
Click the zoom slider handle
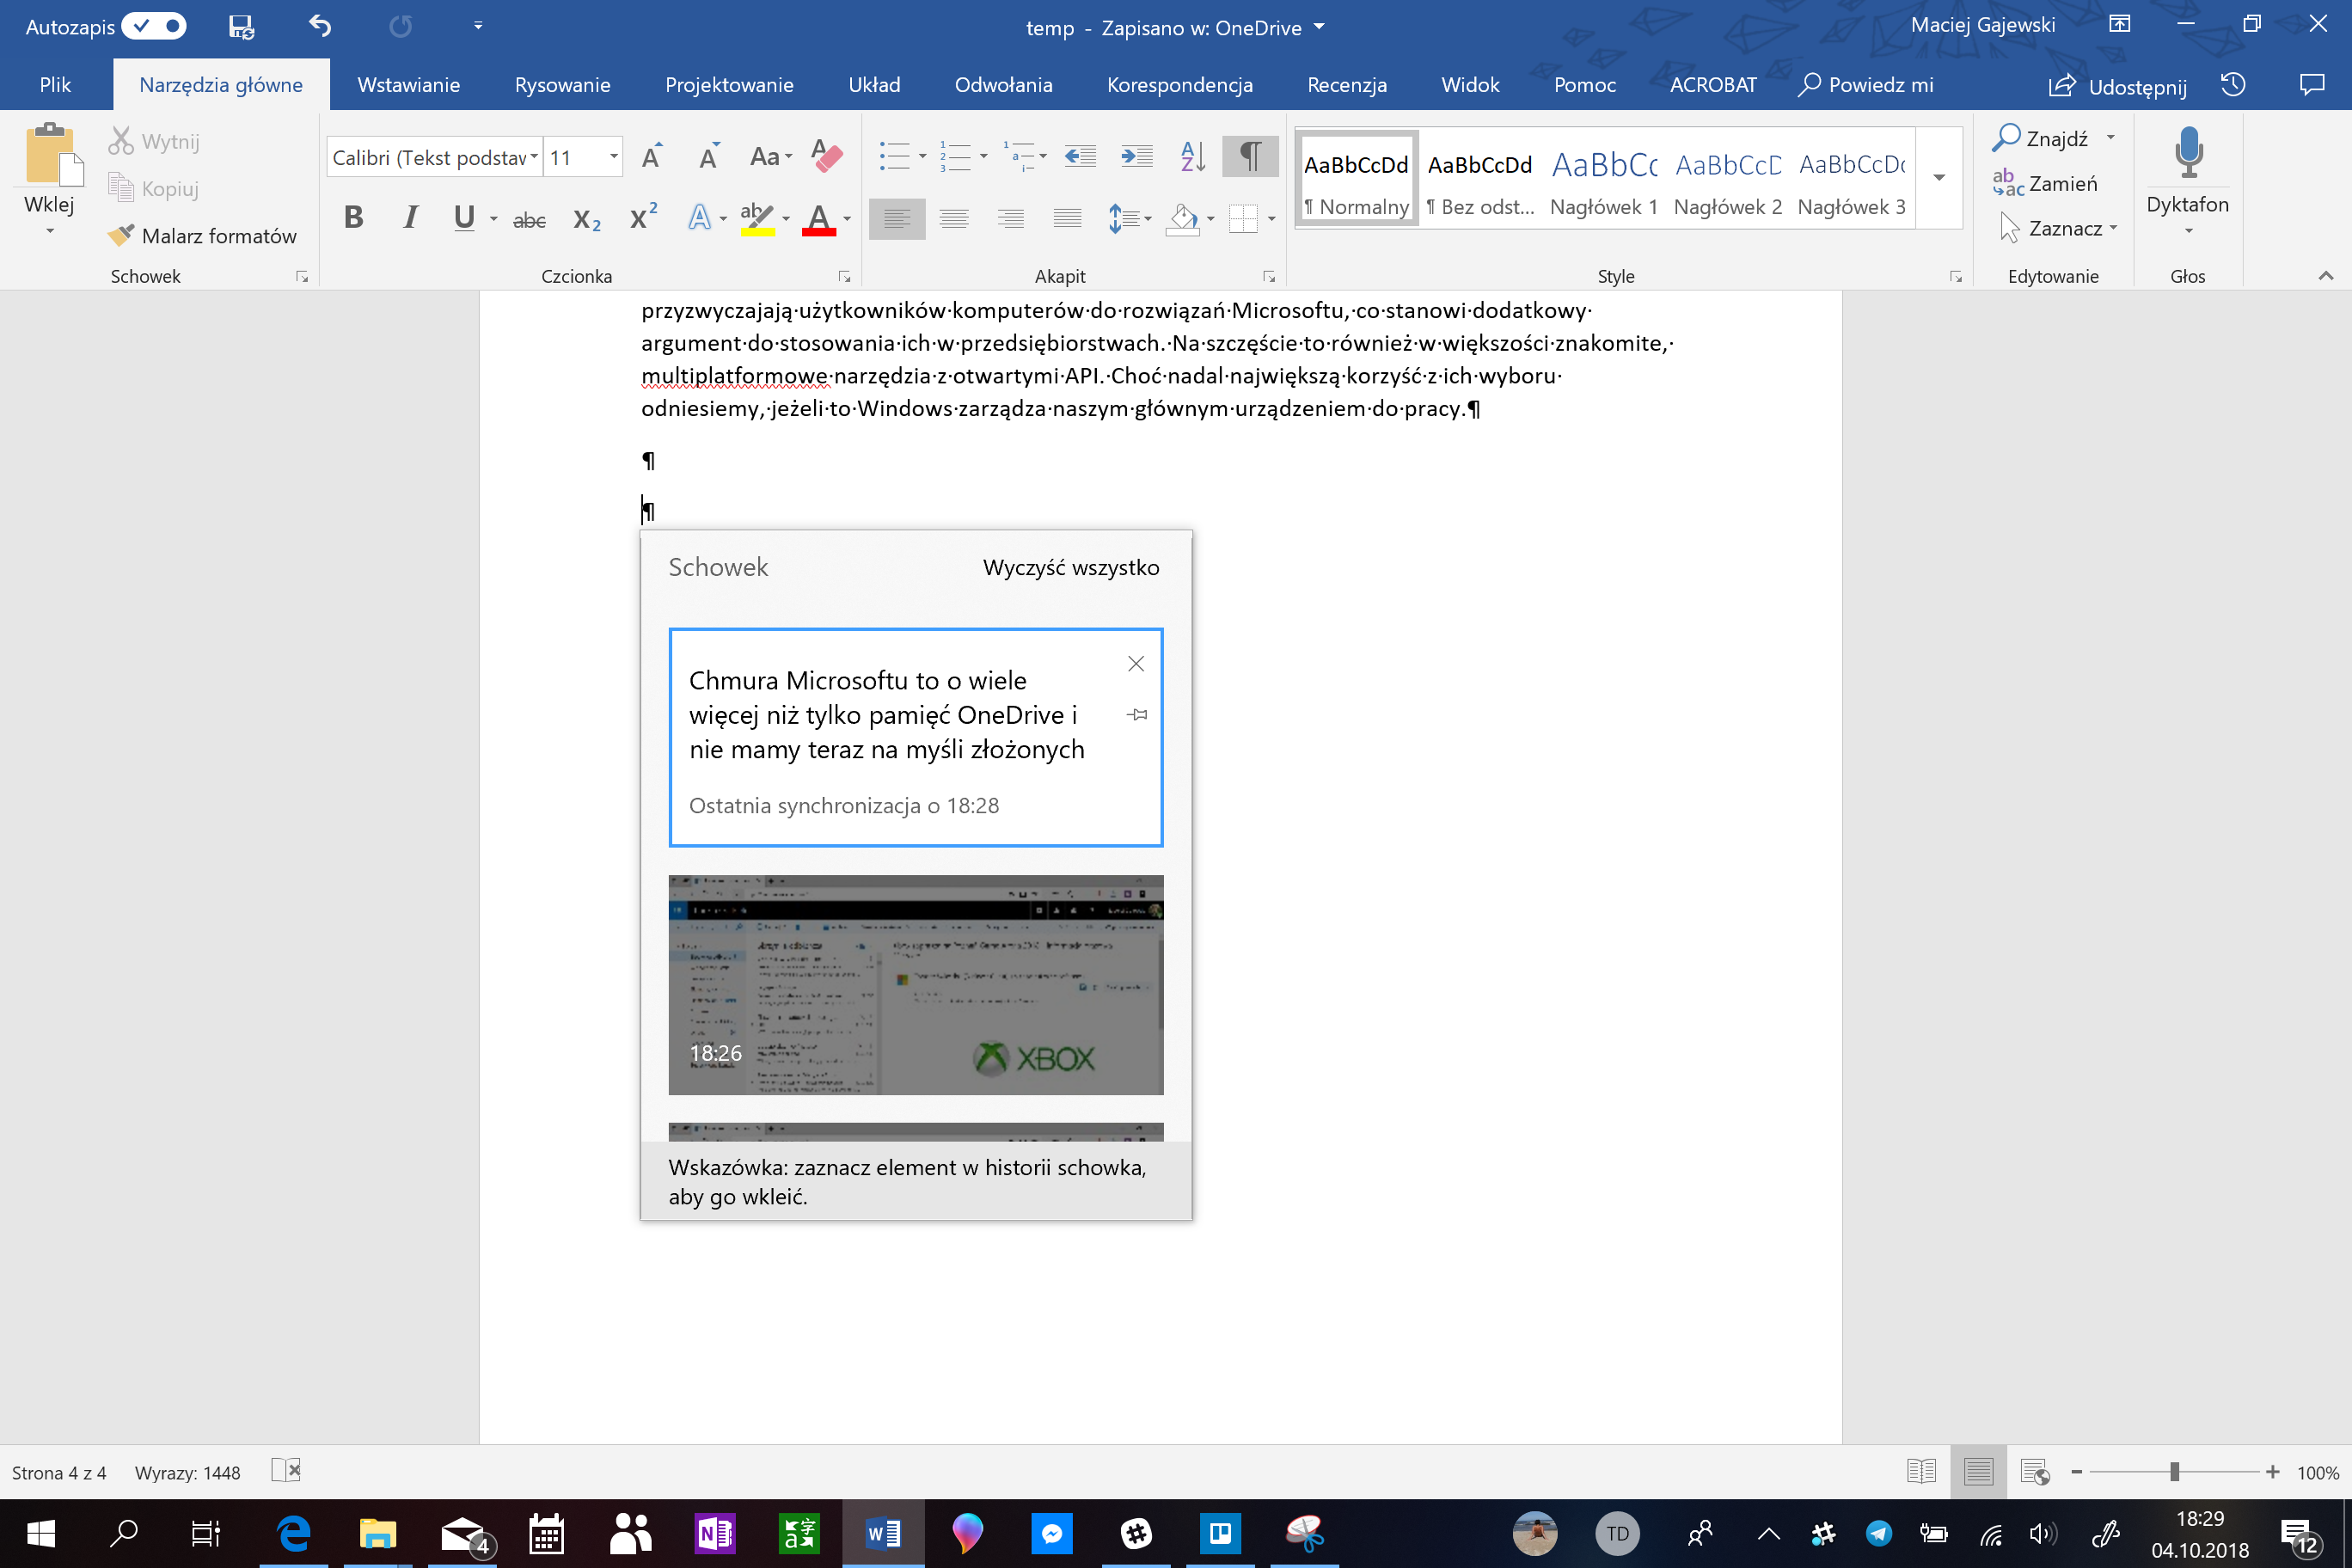coord(2174,1473)
